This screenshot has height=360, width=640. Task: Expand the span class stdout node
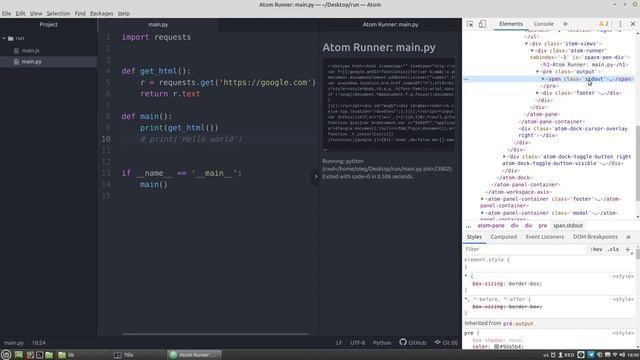(543, 79)
